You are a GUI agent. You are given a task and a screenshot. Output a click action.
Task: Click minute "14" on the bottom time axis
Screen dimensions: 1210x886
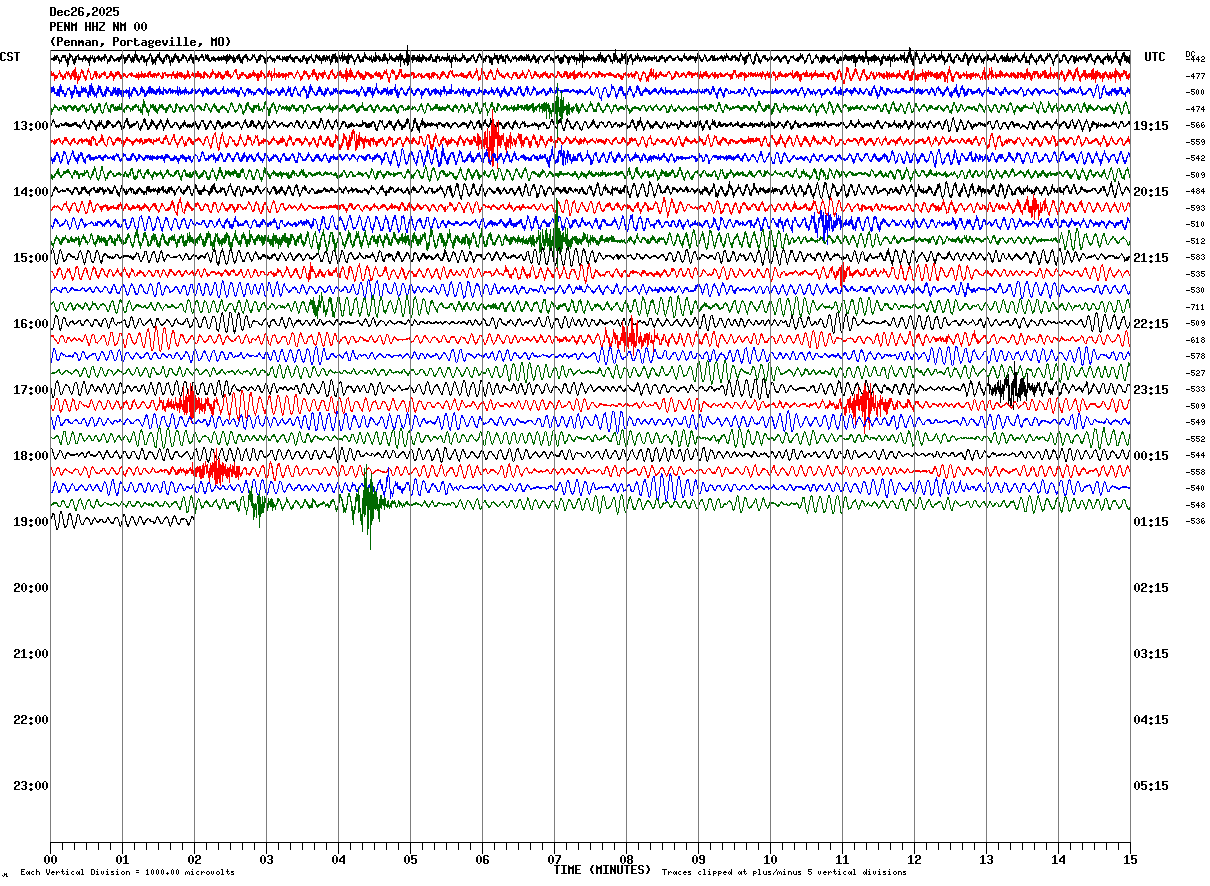tap(1058, 859)
